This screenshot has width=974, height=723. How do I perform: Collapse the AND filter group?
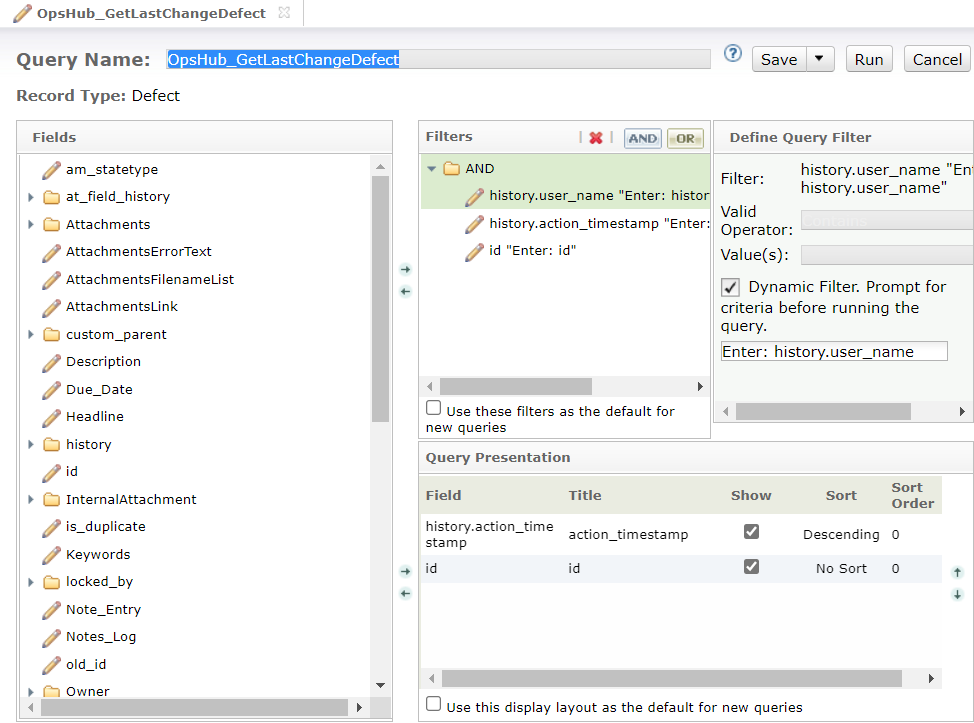pos(432,169)
